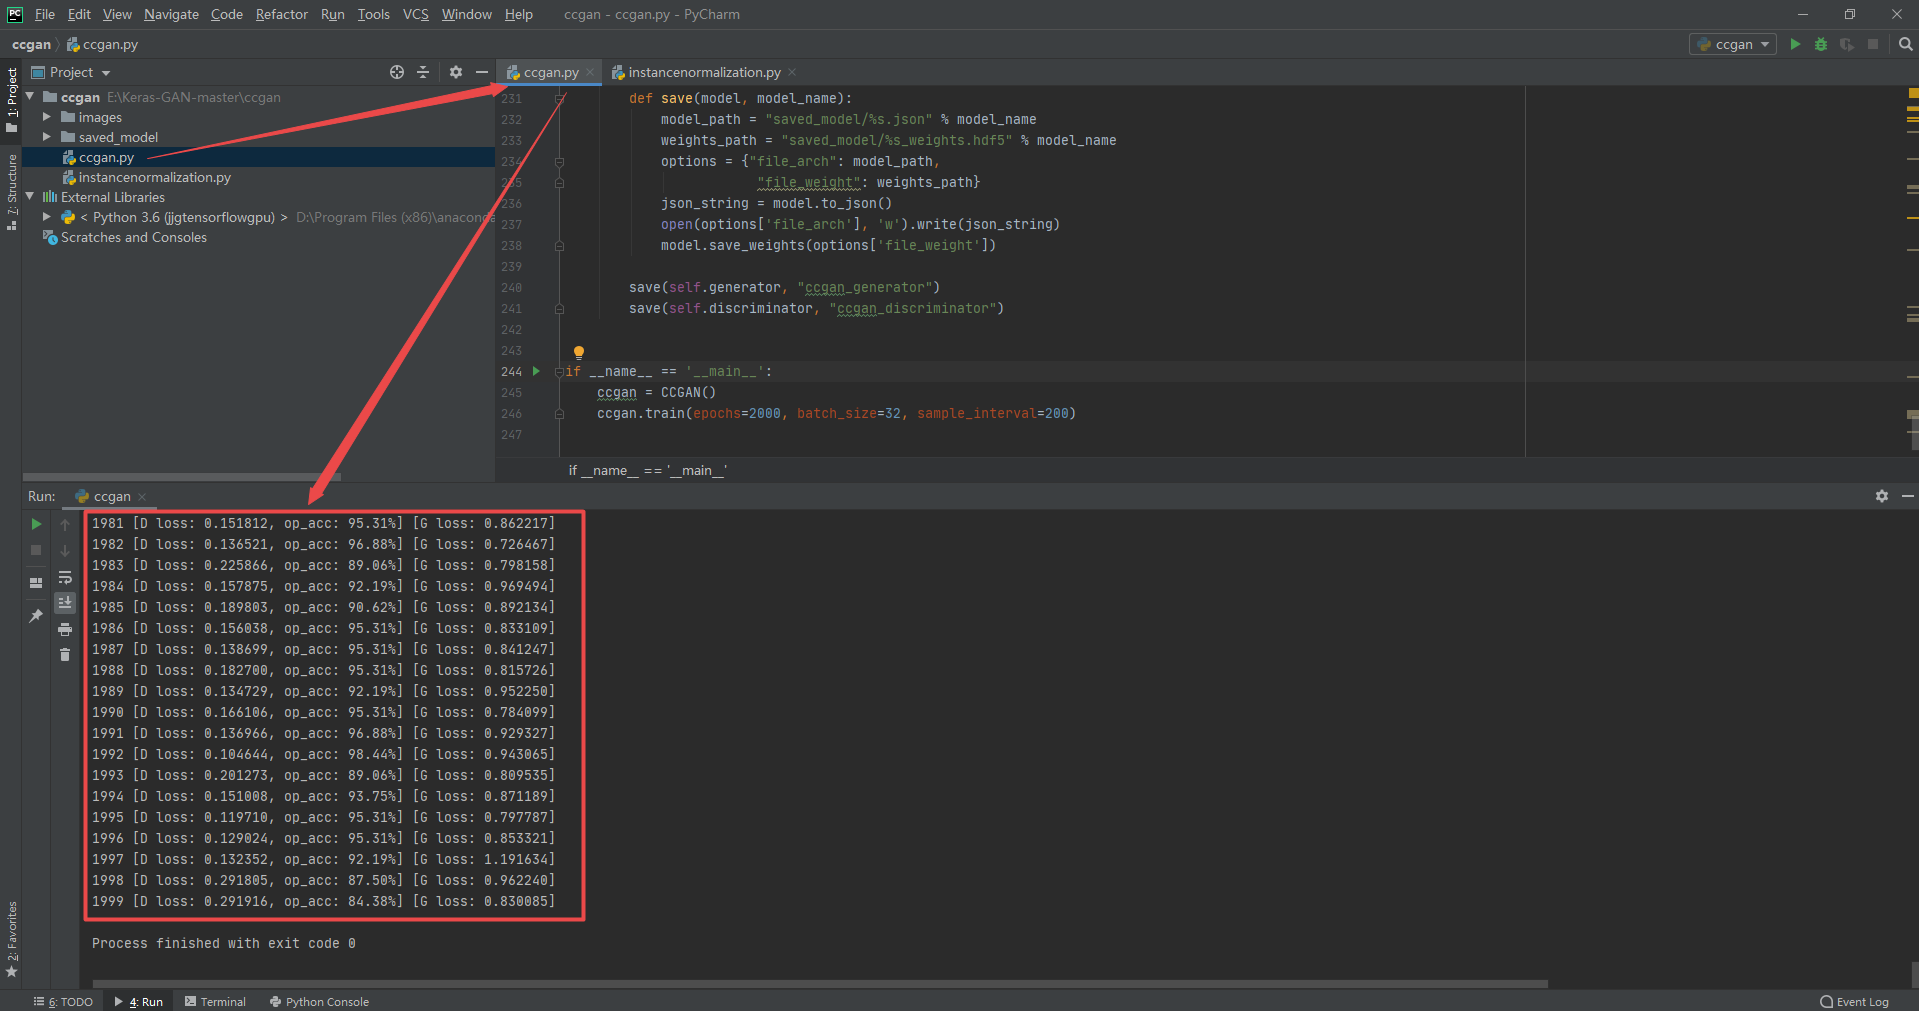Toggle soft-wrap in Run console

65,577
